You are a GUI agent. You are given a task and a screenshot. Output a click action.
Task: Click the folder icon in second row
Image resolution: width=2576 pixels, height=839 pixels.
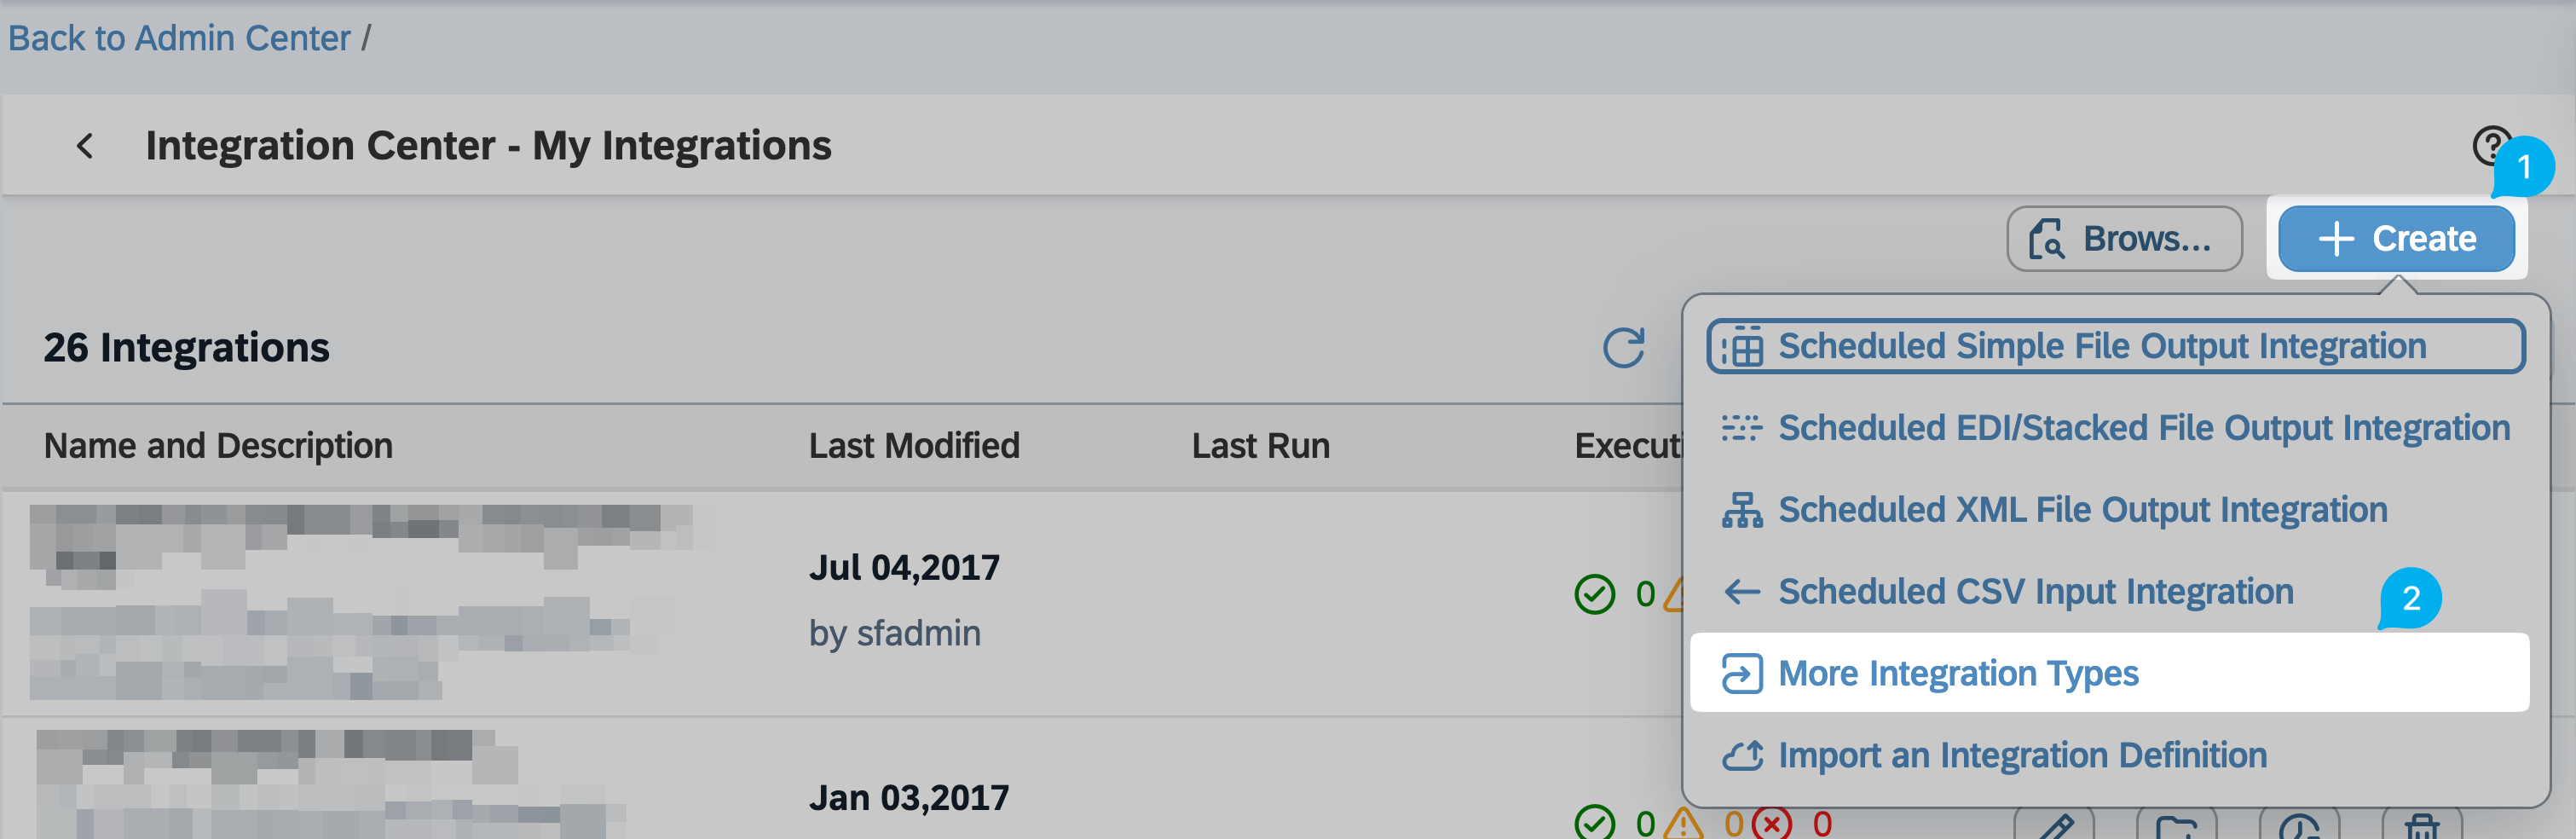pos(2176,825)
